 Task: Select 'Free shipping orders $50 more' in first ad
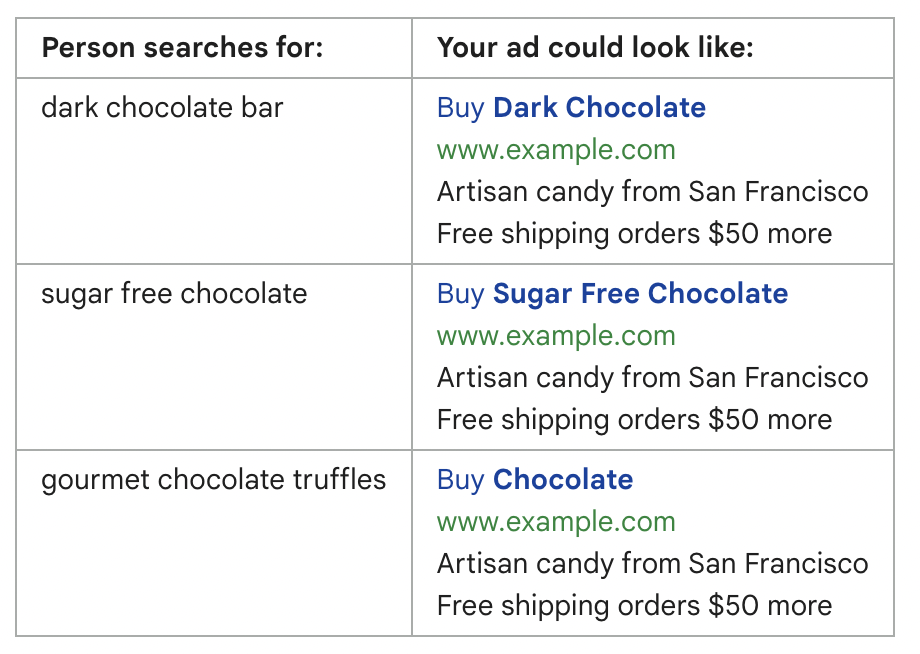634,234
